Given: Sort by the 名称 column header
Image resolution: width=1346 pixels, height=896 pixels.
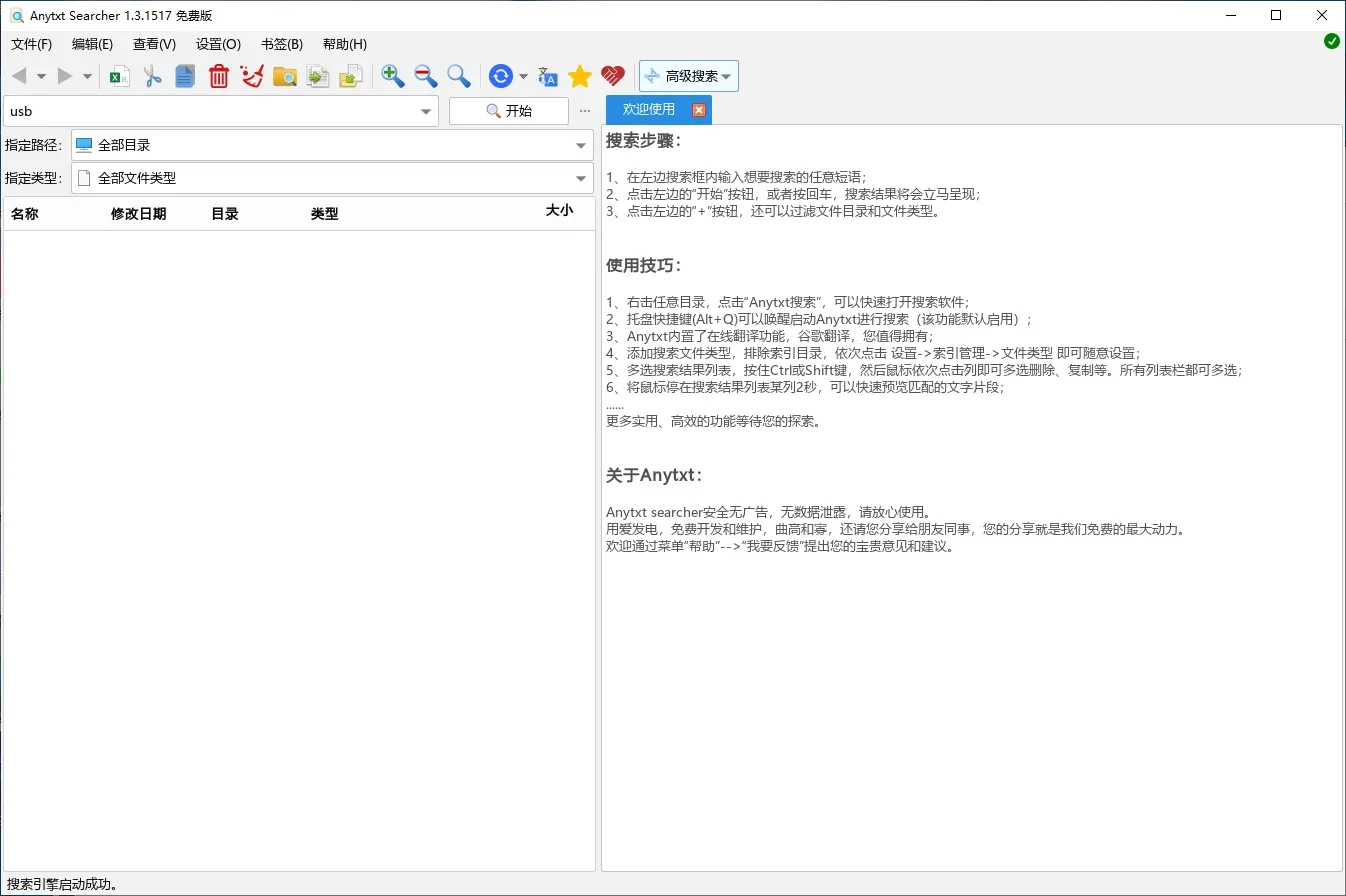Looking at the screenshot, I should [25, 214].
